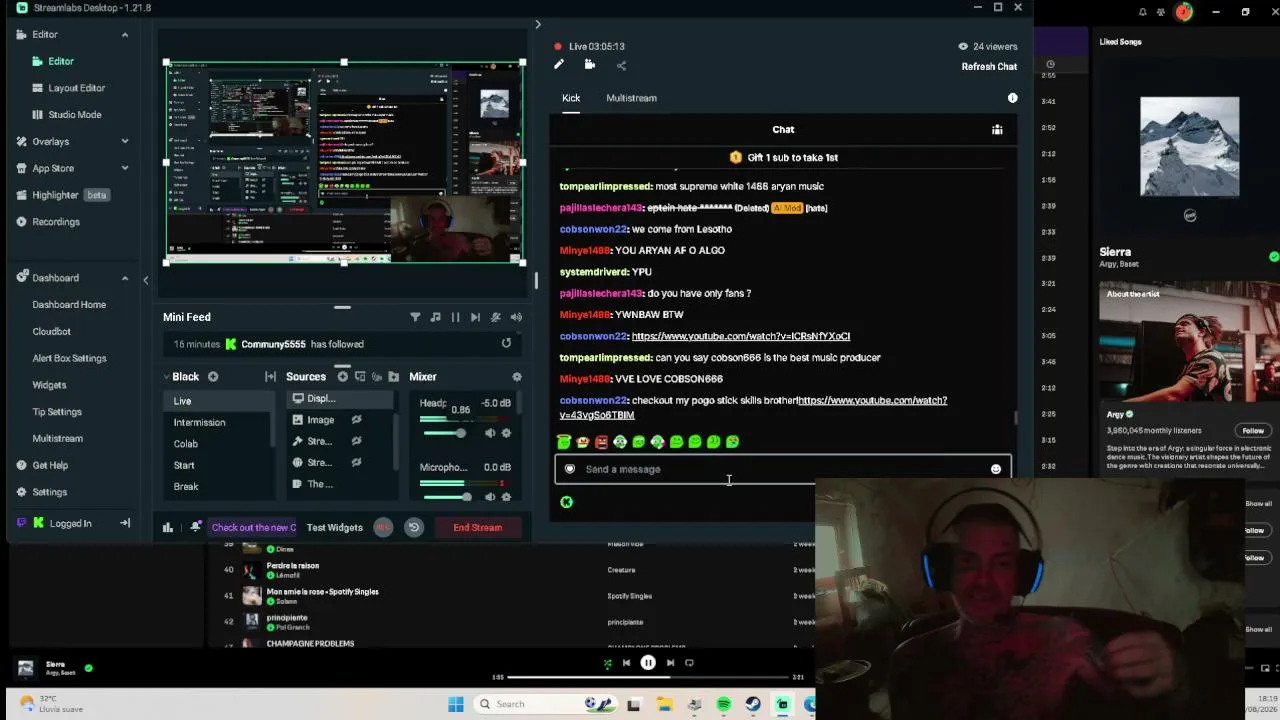Open the Mixer settings gear
The image size is (1280, 720).
point(516,377)
